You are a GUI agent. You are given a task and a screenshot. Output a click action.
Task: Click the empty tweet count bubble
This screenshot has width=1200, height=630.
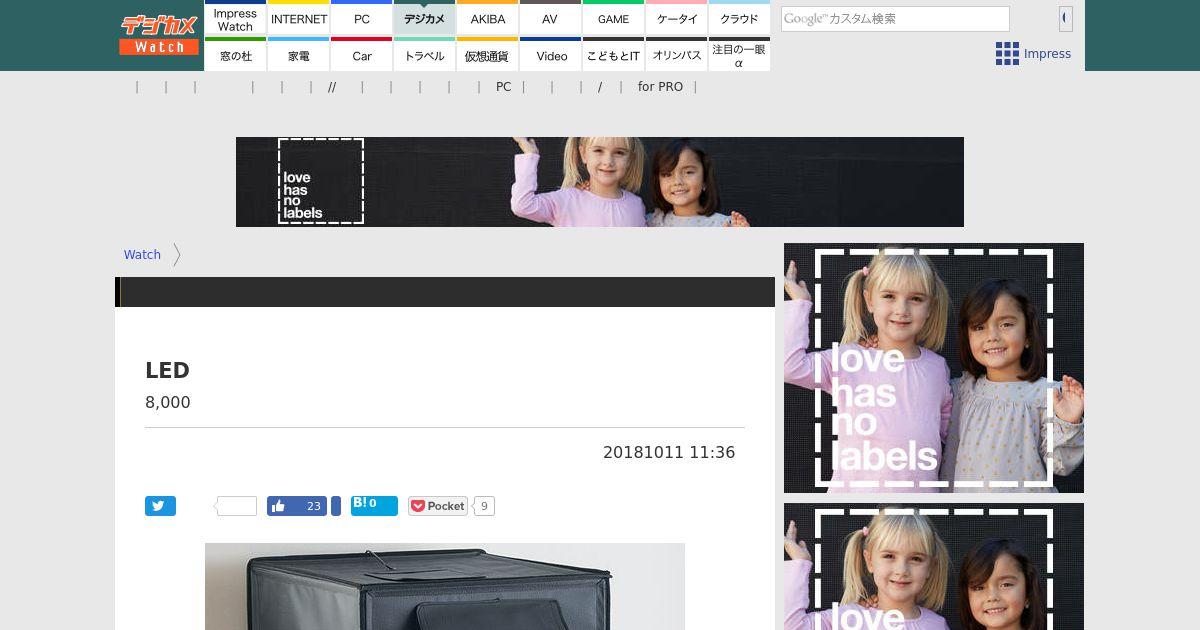[x=237, y=506]
